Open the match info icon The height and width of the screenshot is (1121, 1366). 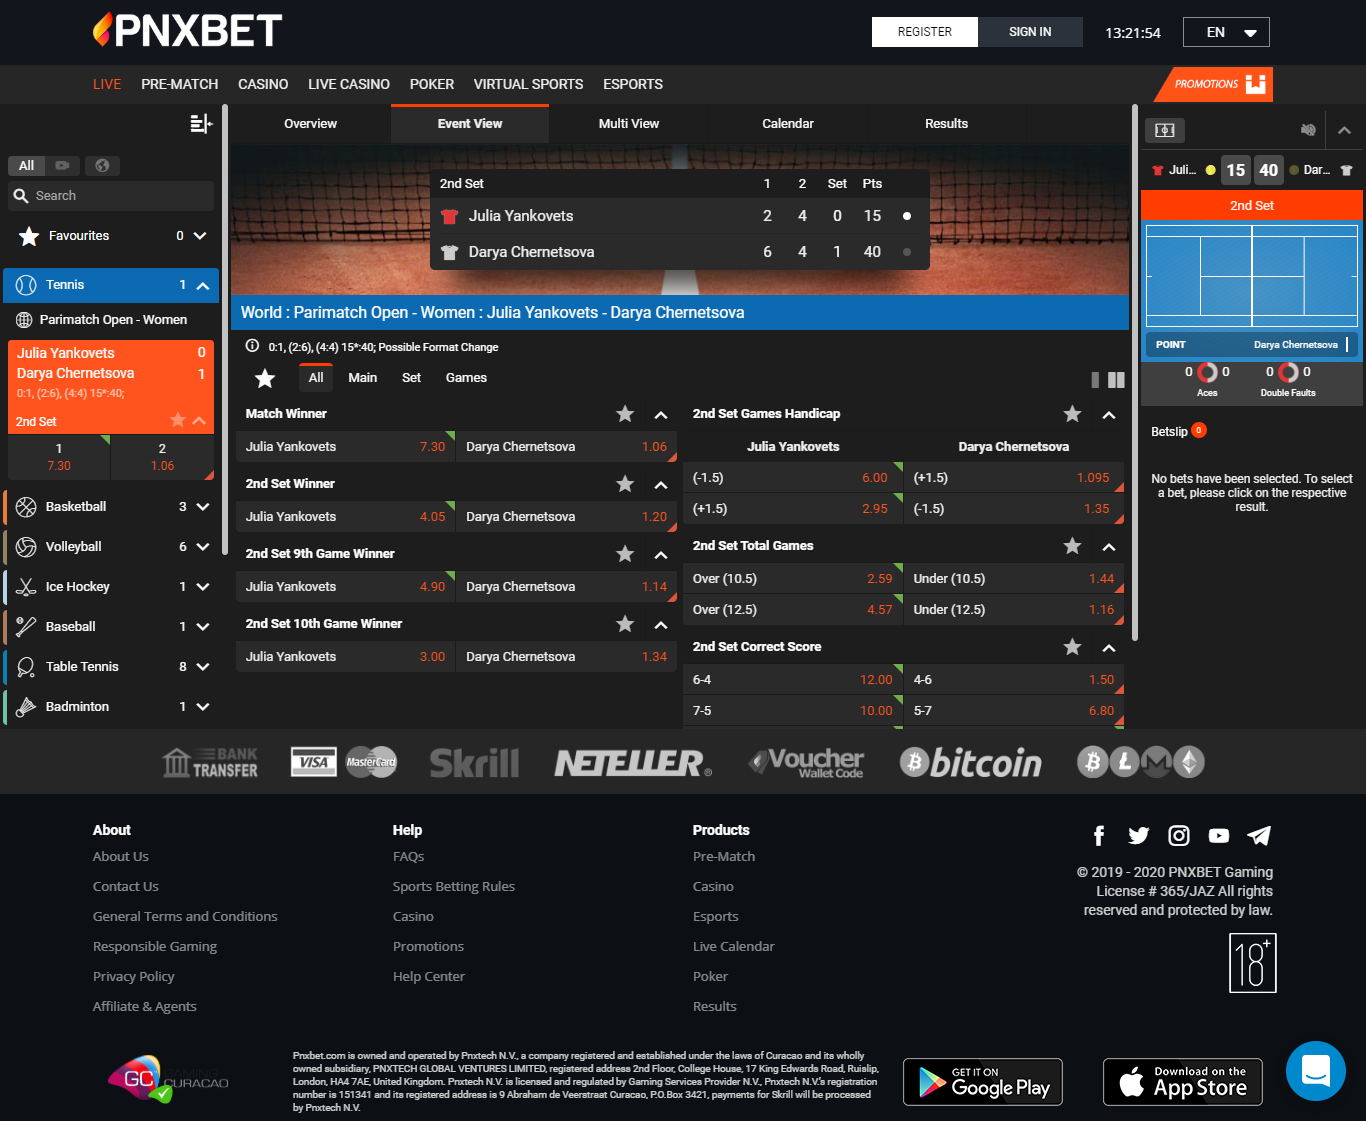click(252, 346)
